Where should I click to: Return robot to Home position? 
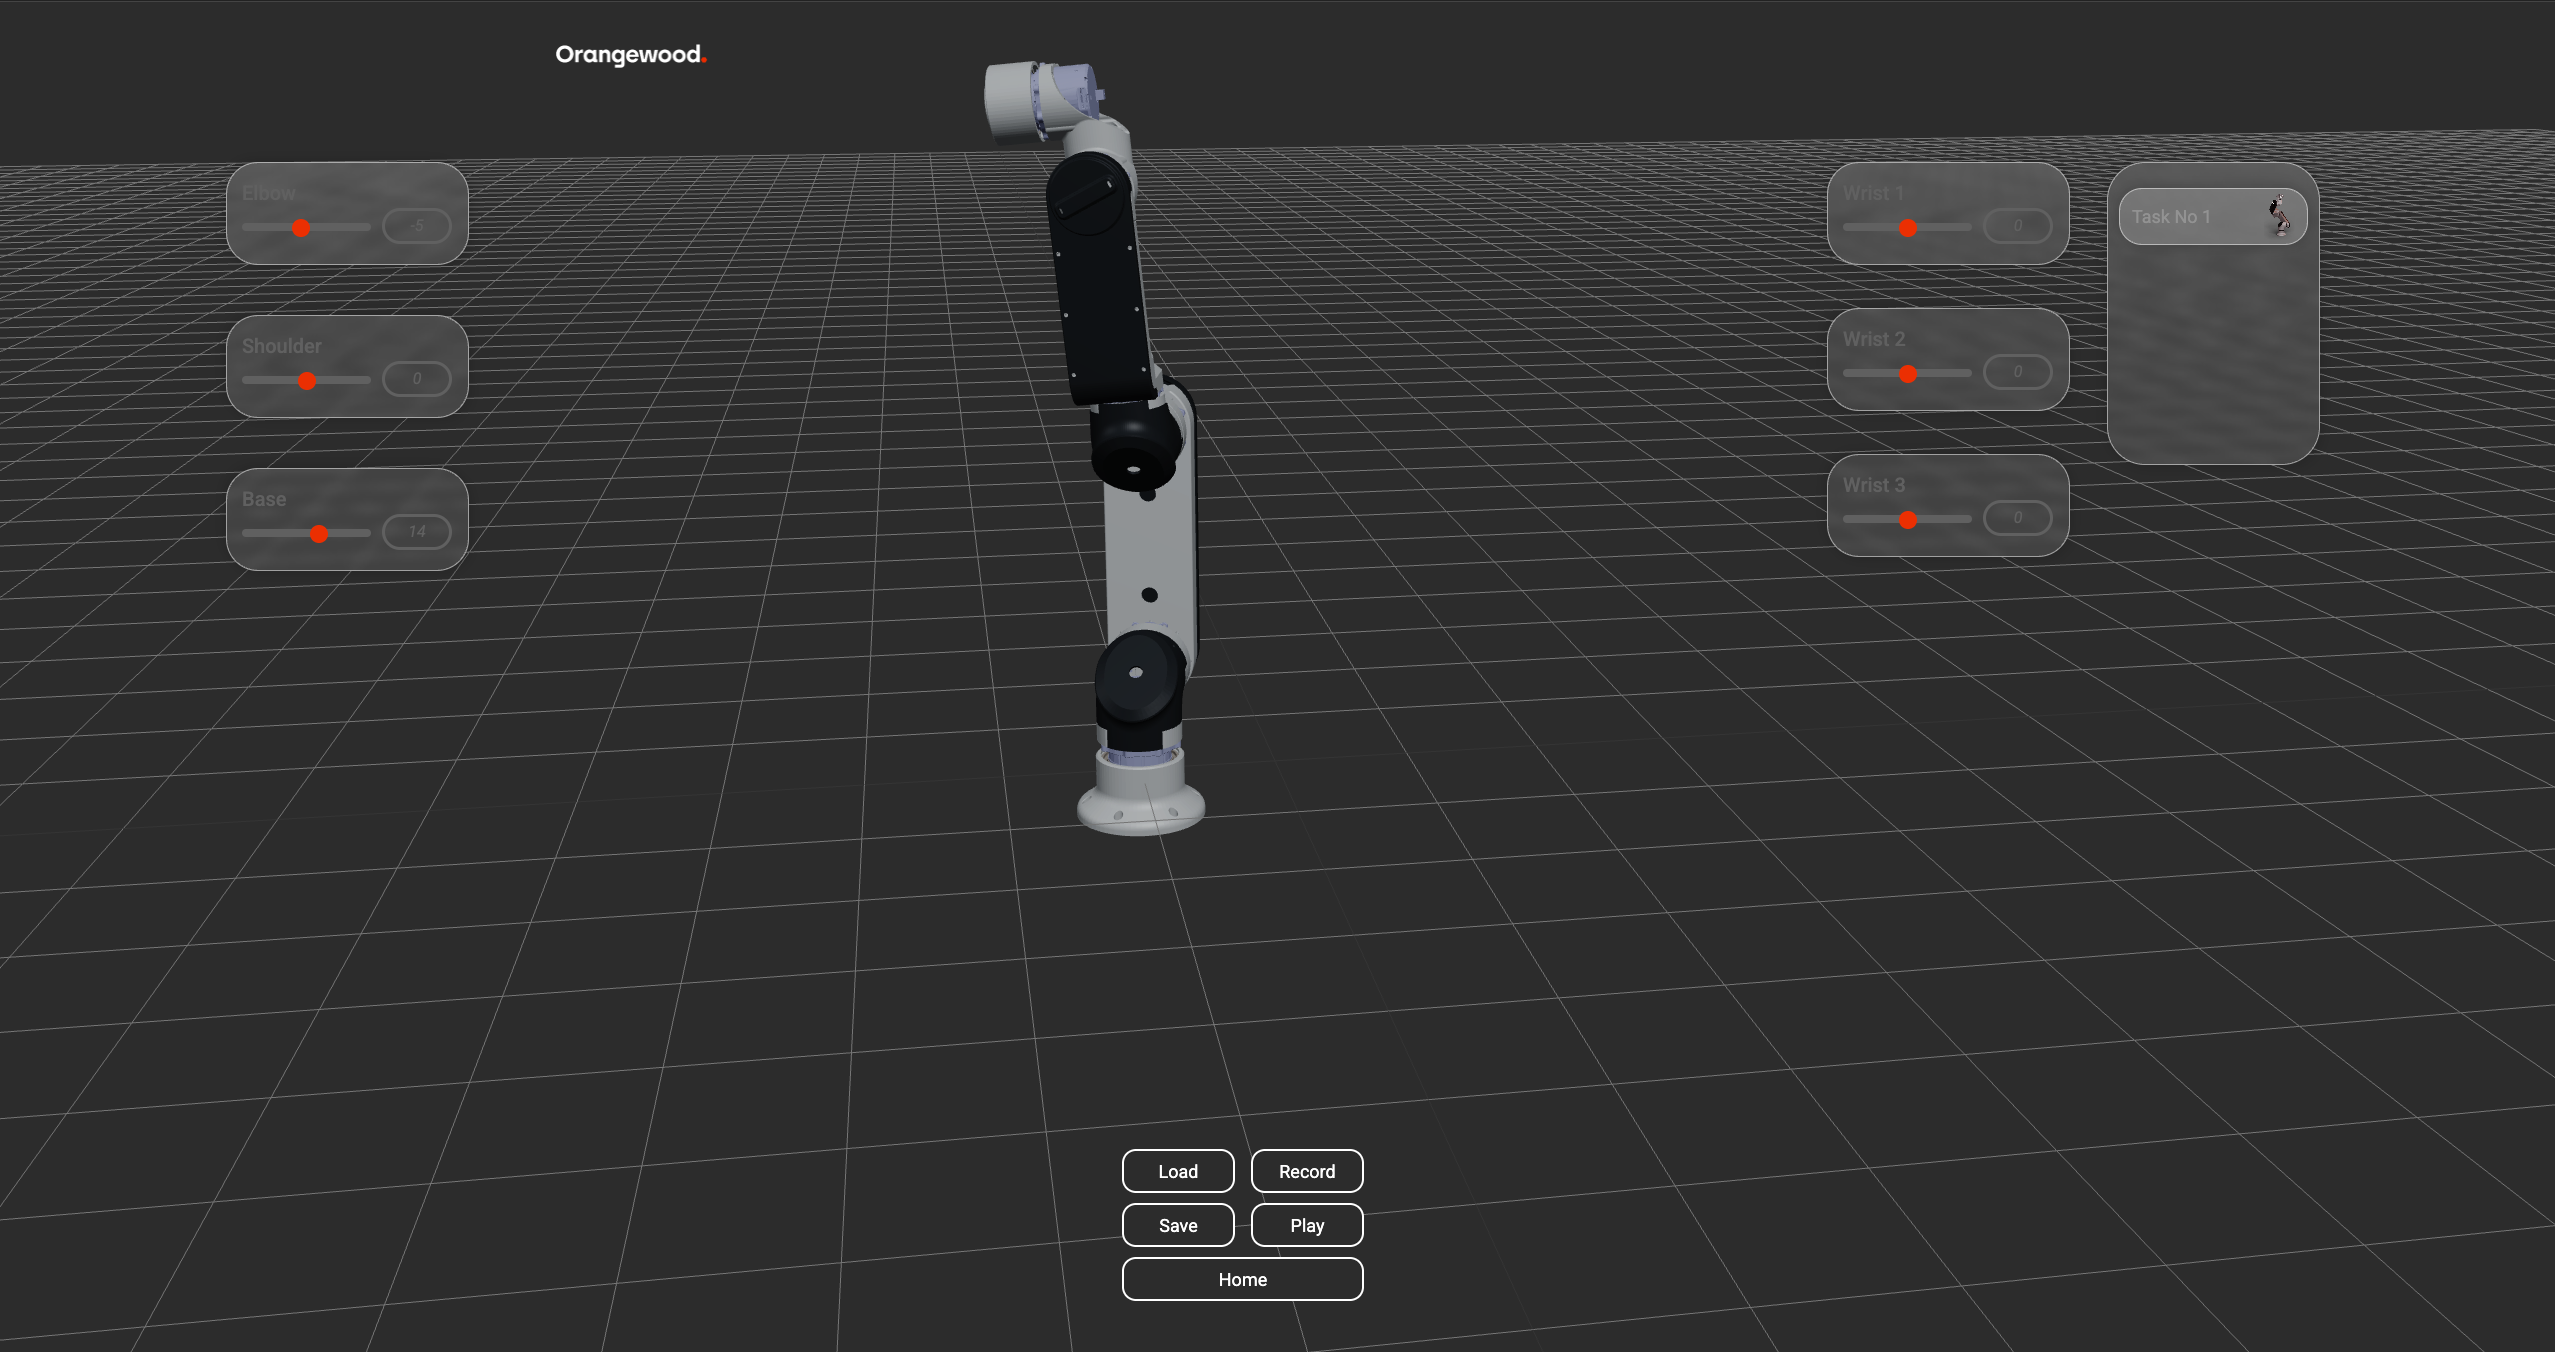(1243, 1279)
